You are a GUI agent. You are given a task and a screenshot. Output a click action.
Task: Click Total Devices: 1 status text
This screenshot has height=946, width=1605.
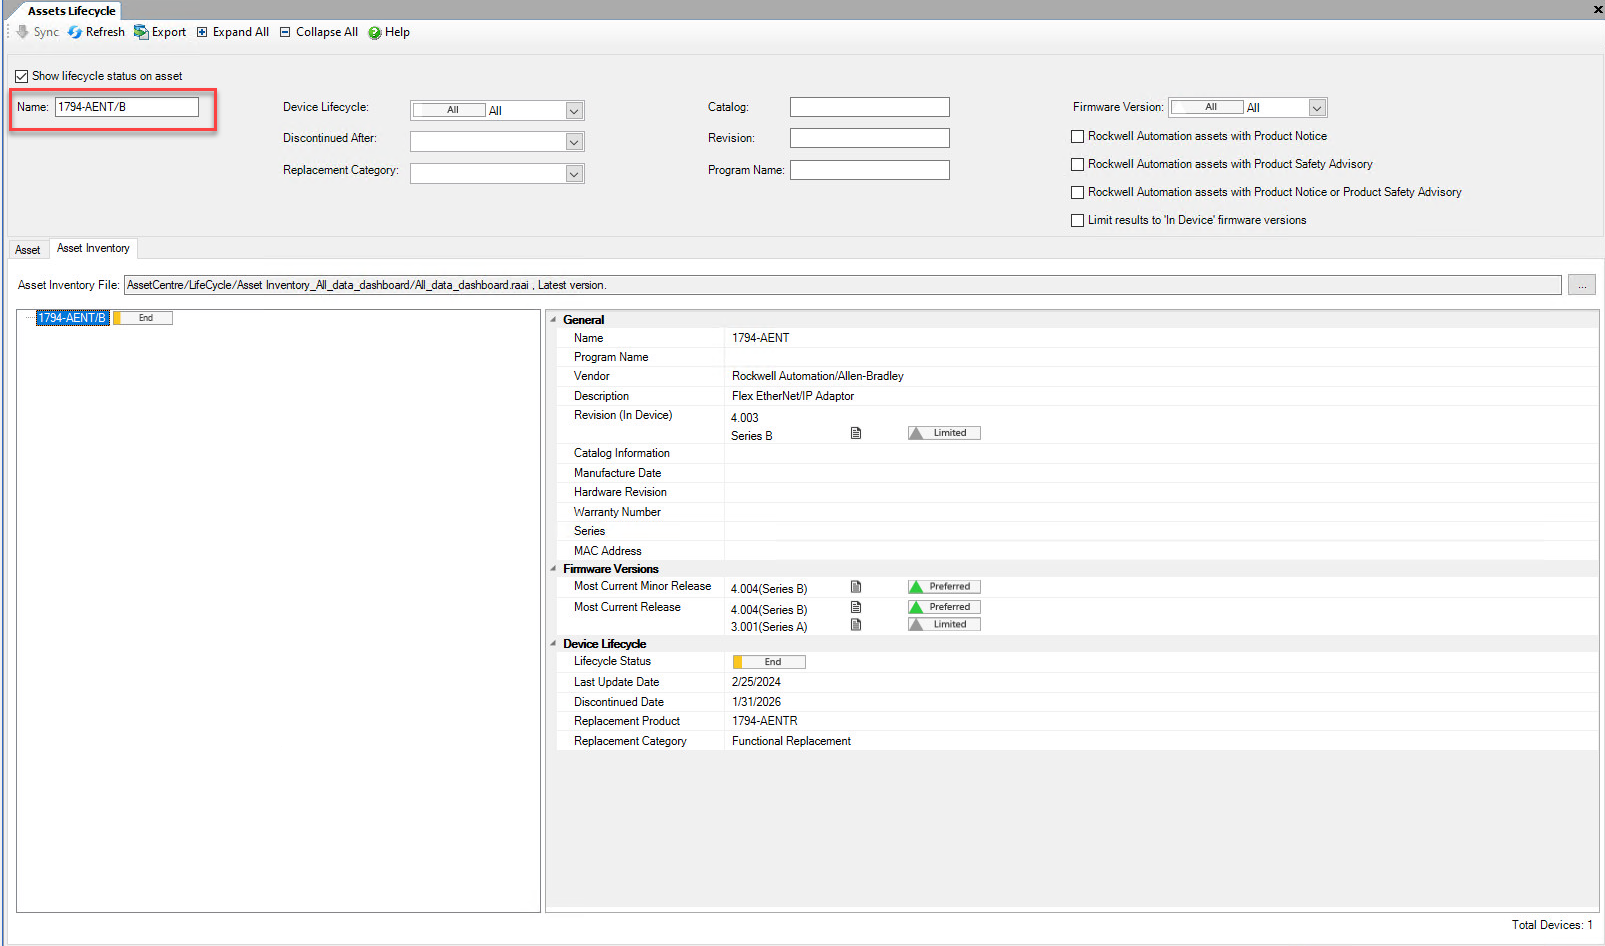point(1552,925)
